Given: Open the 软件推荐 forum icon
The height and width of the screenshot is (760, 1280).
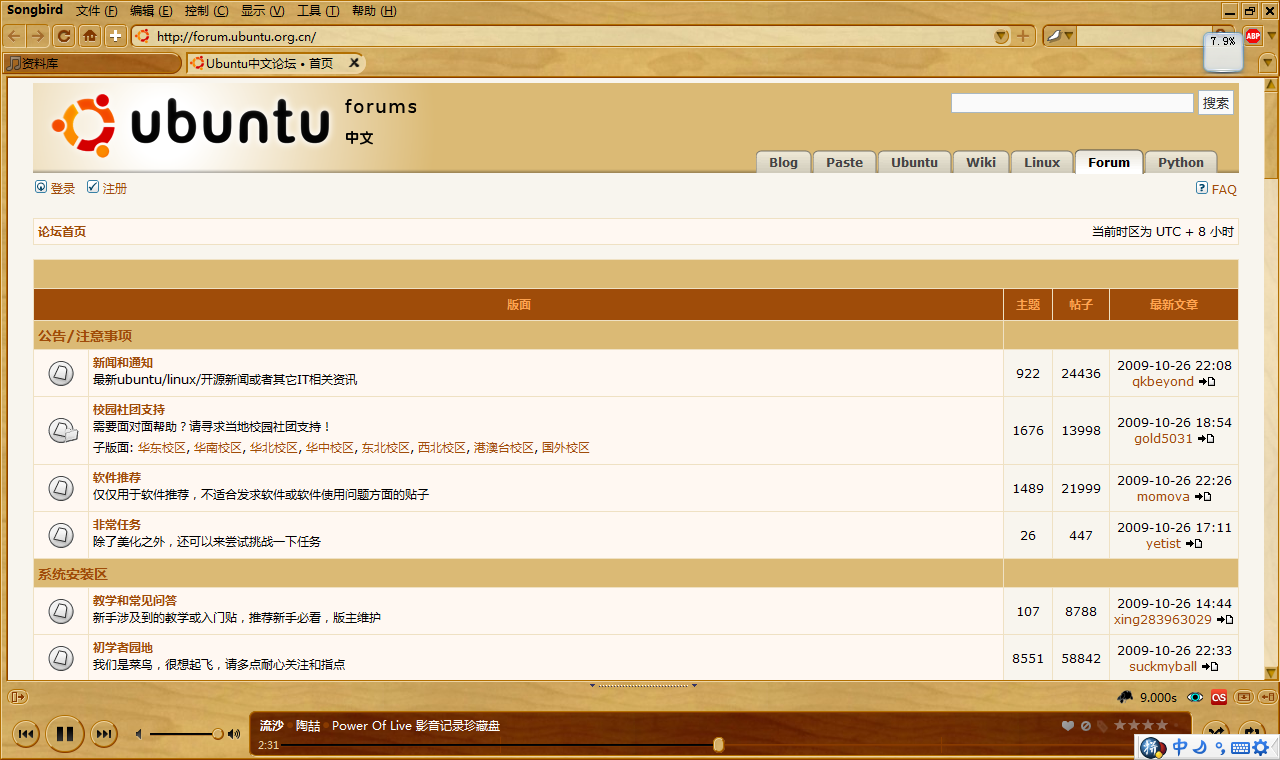Looking at the screenshot, I should tap(61, 489).
